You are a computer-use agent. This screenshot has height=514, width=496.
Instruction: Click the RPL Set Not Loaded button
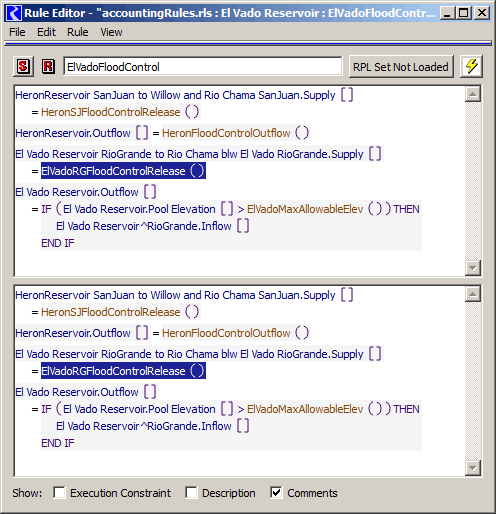[x=401, y=67]
